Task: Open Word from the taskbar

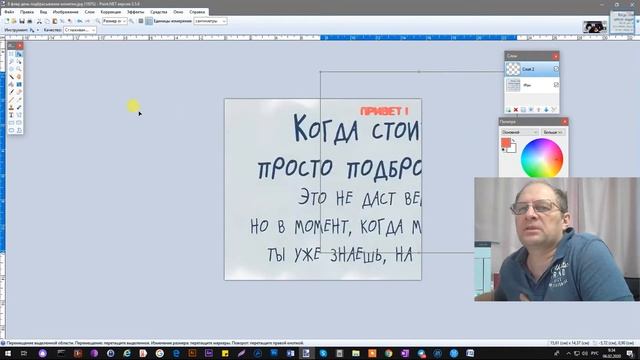Action: (290, 353)
